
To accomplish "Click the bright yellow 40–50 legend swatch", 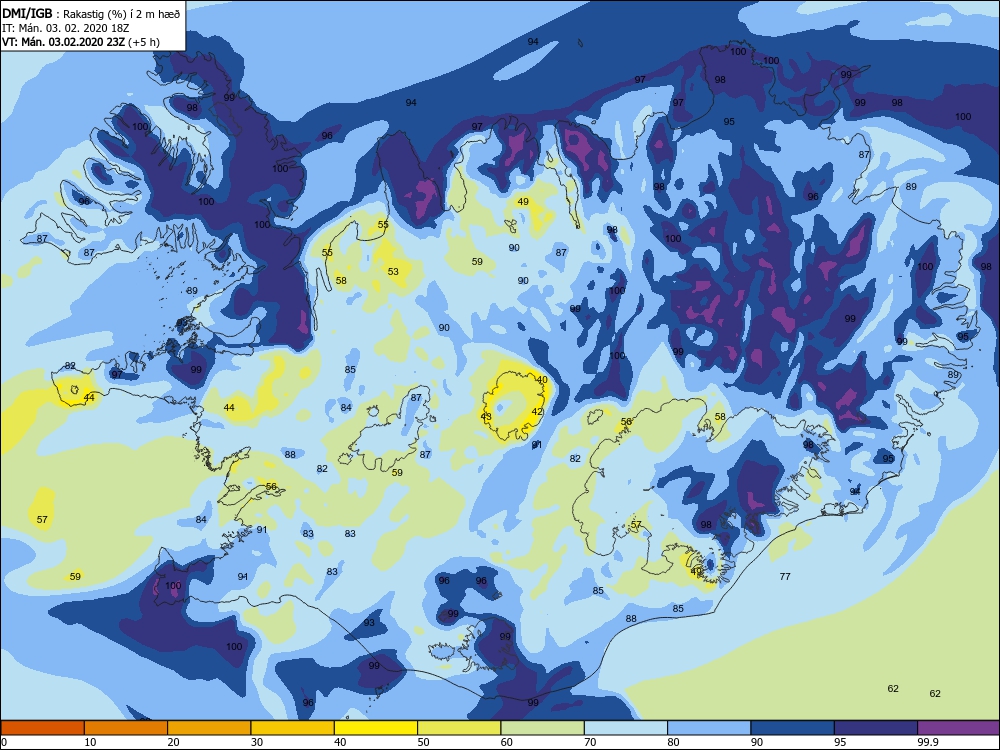I will [x=376, y=728].
